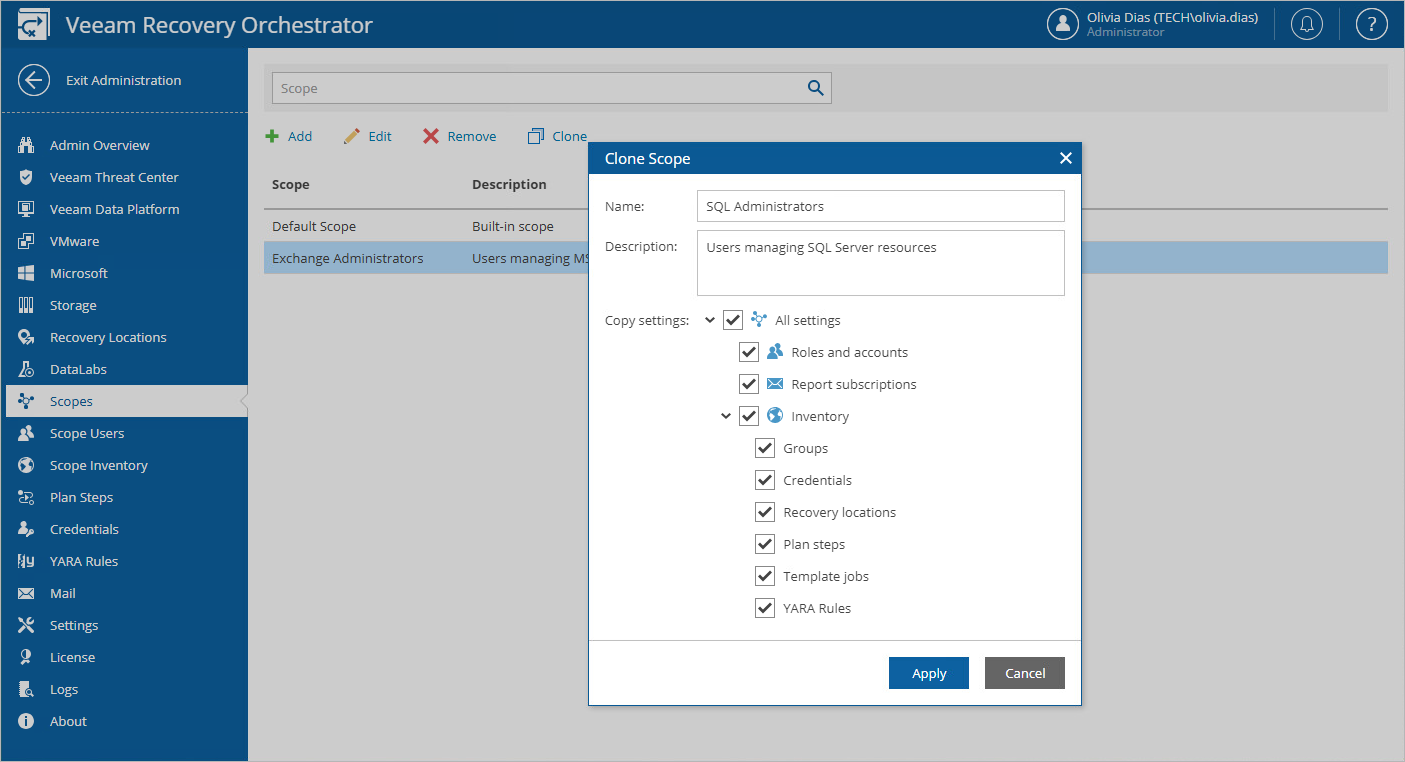This screenshot has width=1405, height=762.
Task: Click the Scope column header
Action: tap(291, 184)
